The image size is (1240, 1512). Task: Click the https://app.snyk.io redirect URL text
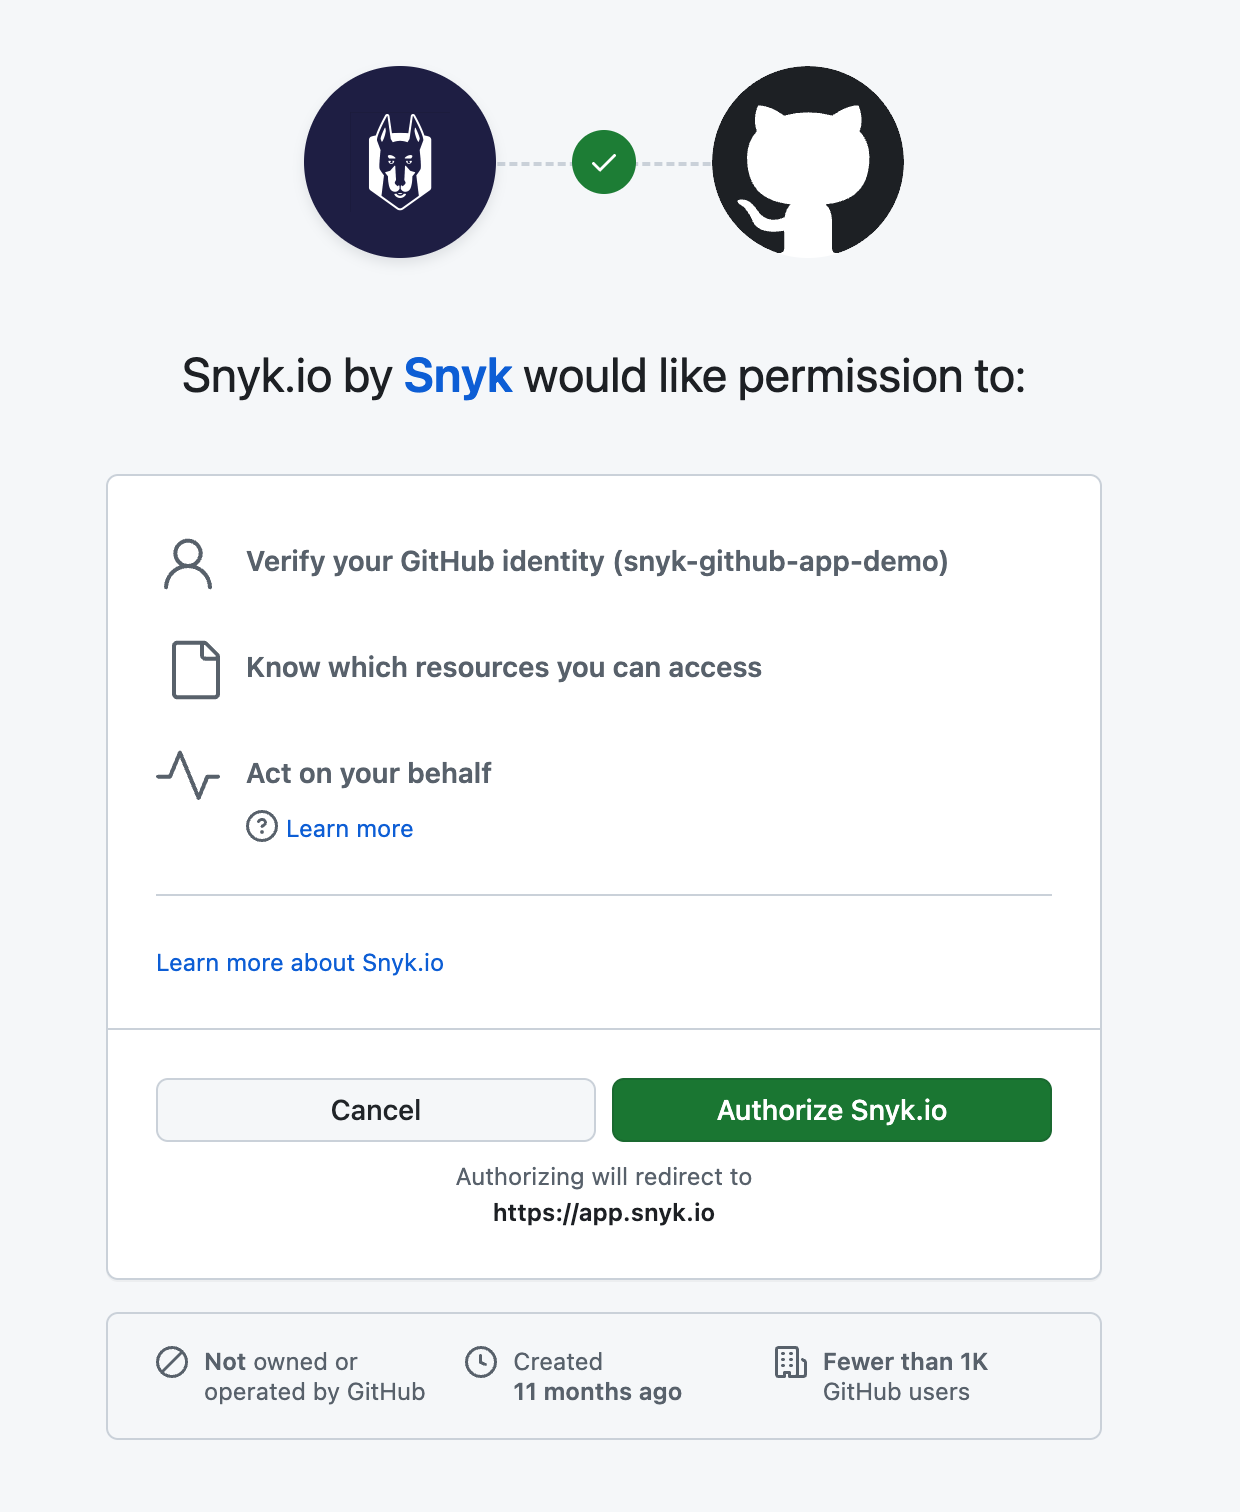pos(604,1213)
